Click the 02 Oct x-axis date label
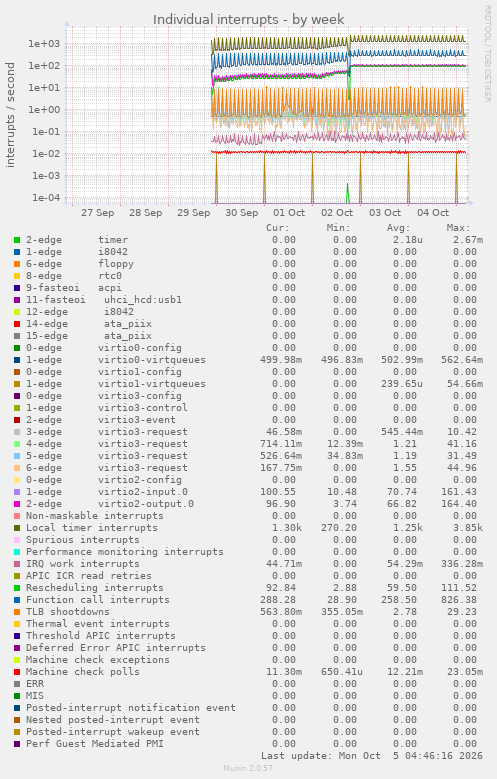The image size is (497, 779). pos(337,213)
